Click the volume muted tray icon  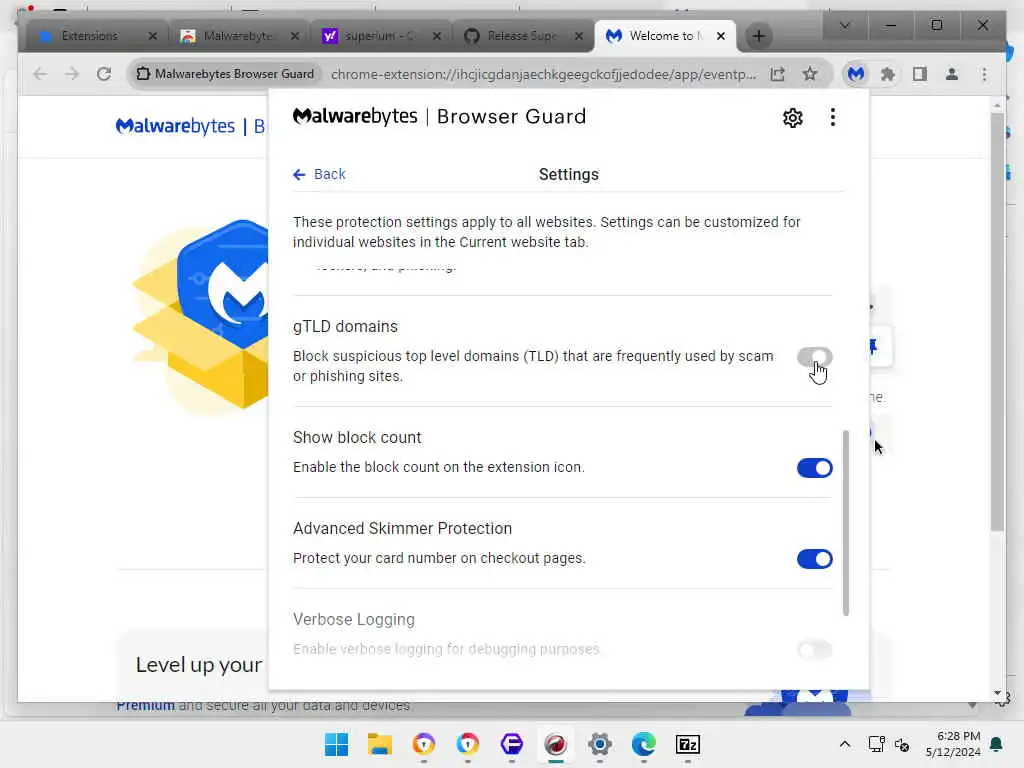[902, 744]
